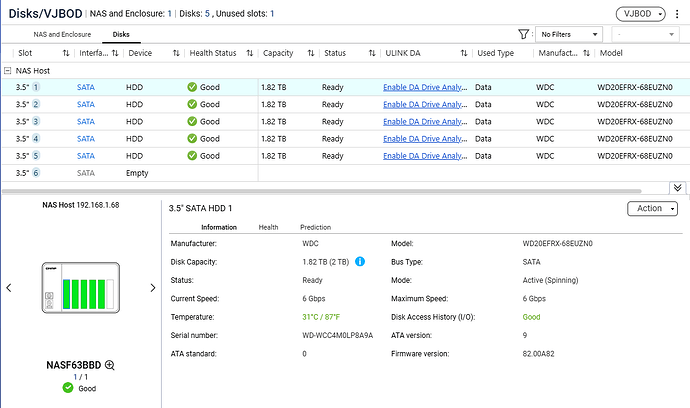Select the empty slot 6 row
This screenshot has height=408, width=690.
click(345, 173)
